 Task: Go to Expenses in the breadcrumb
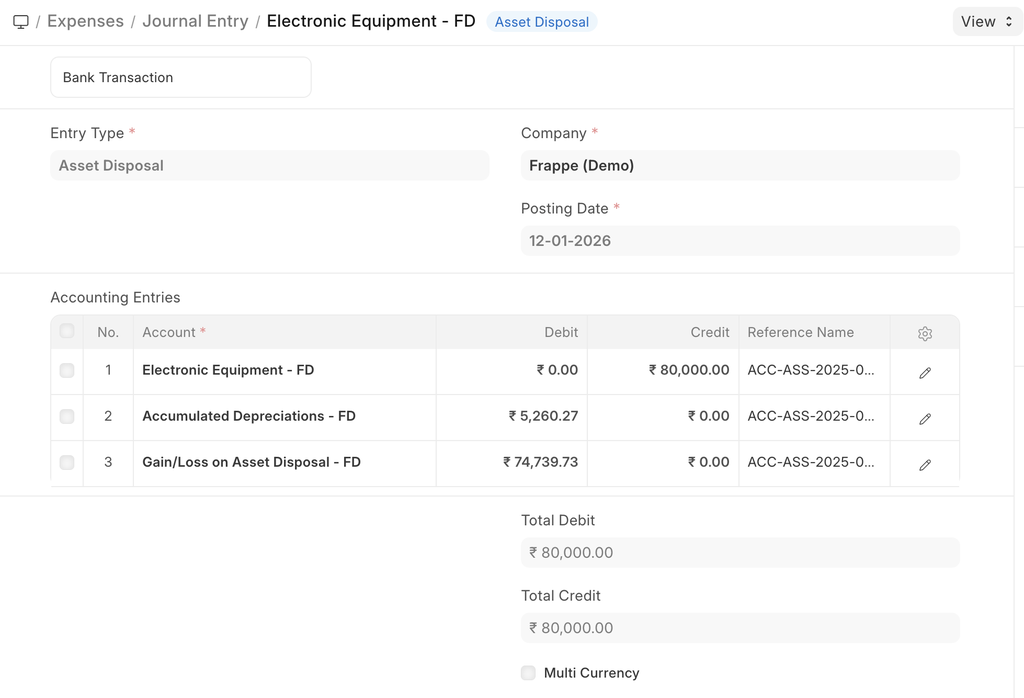(x=85, y=22)
